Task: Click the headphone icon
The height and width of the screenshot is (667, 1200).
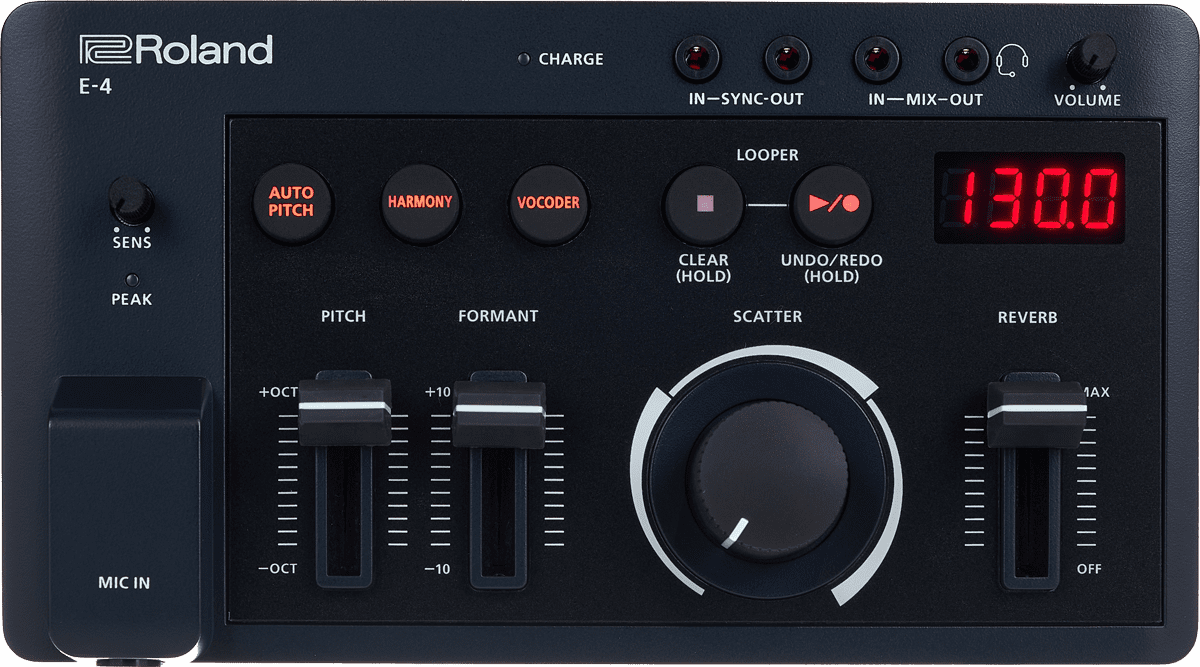Action: click(x=1011, y=60)
